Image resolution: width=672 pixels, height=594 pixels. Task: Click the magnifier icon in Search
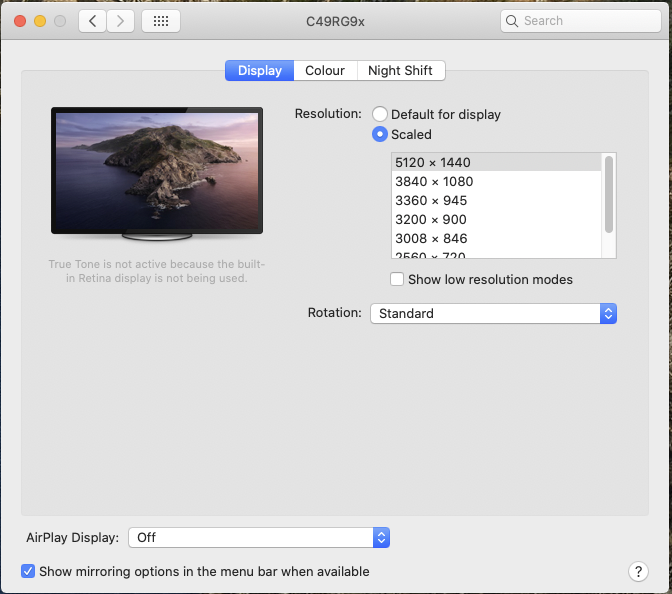pos(512,21)
